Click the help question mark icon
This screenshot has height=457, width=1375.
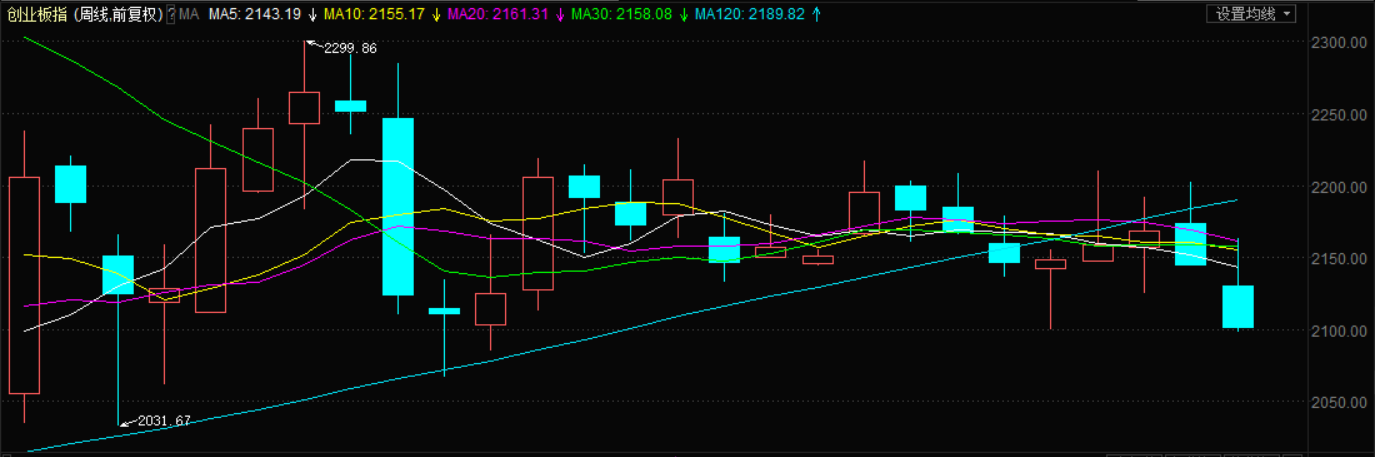(170, 14)
